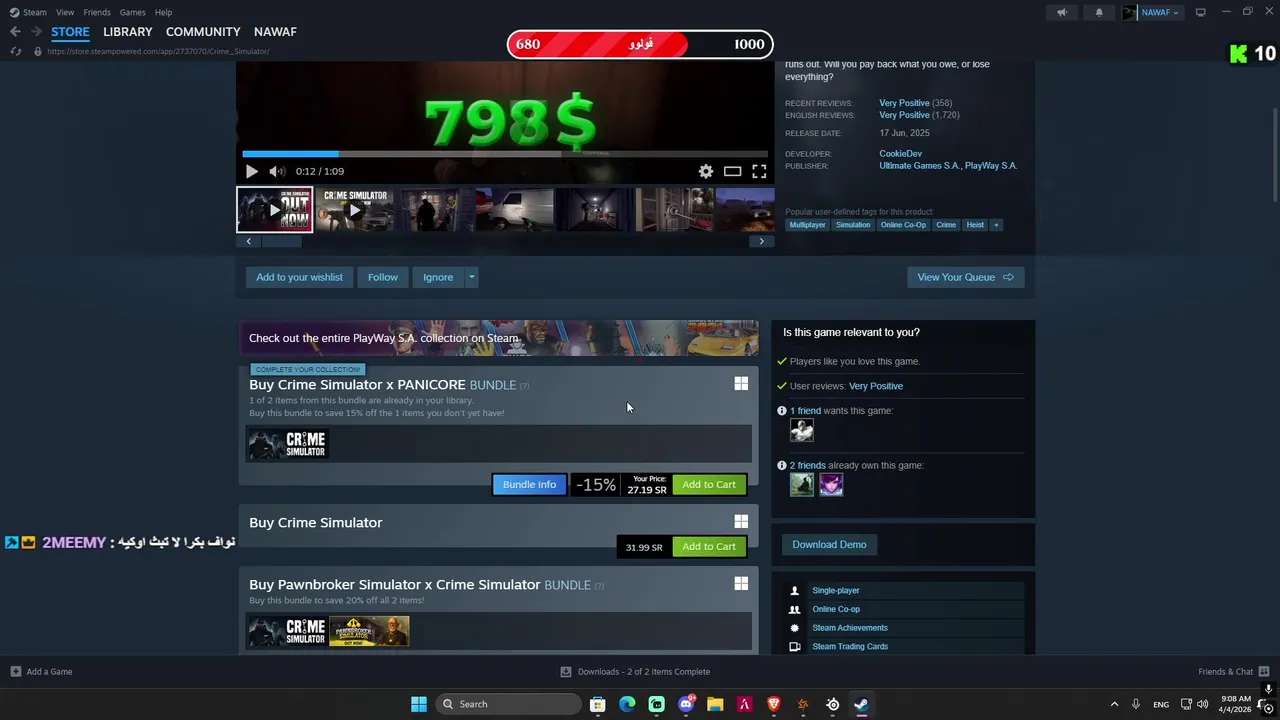This screenshot has height=720, width=1280.
Task: Click Add a Game
Action: (x=41, y=672)
